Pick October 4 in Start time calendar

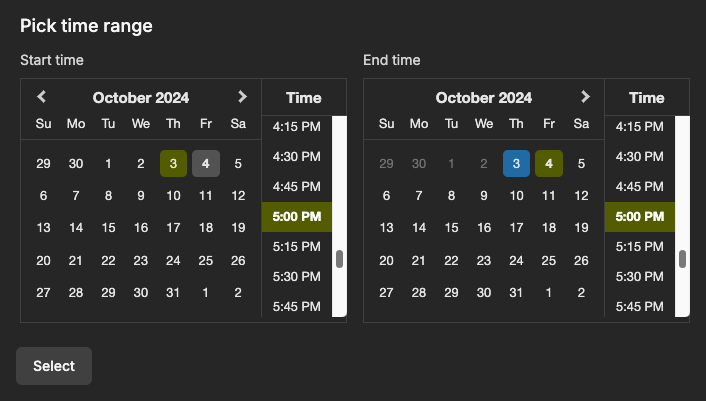(206, 163)
